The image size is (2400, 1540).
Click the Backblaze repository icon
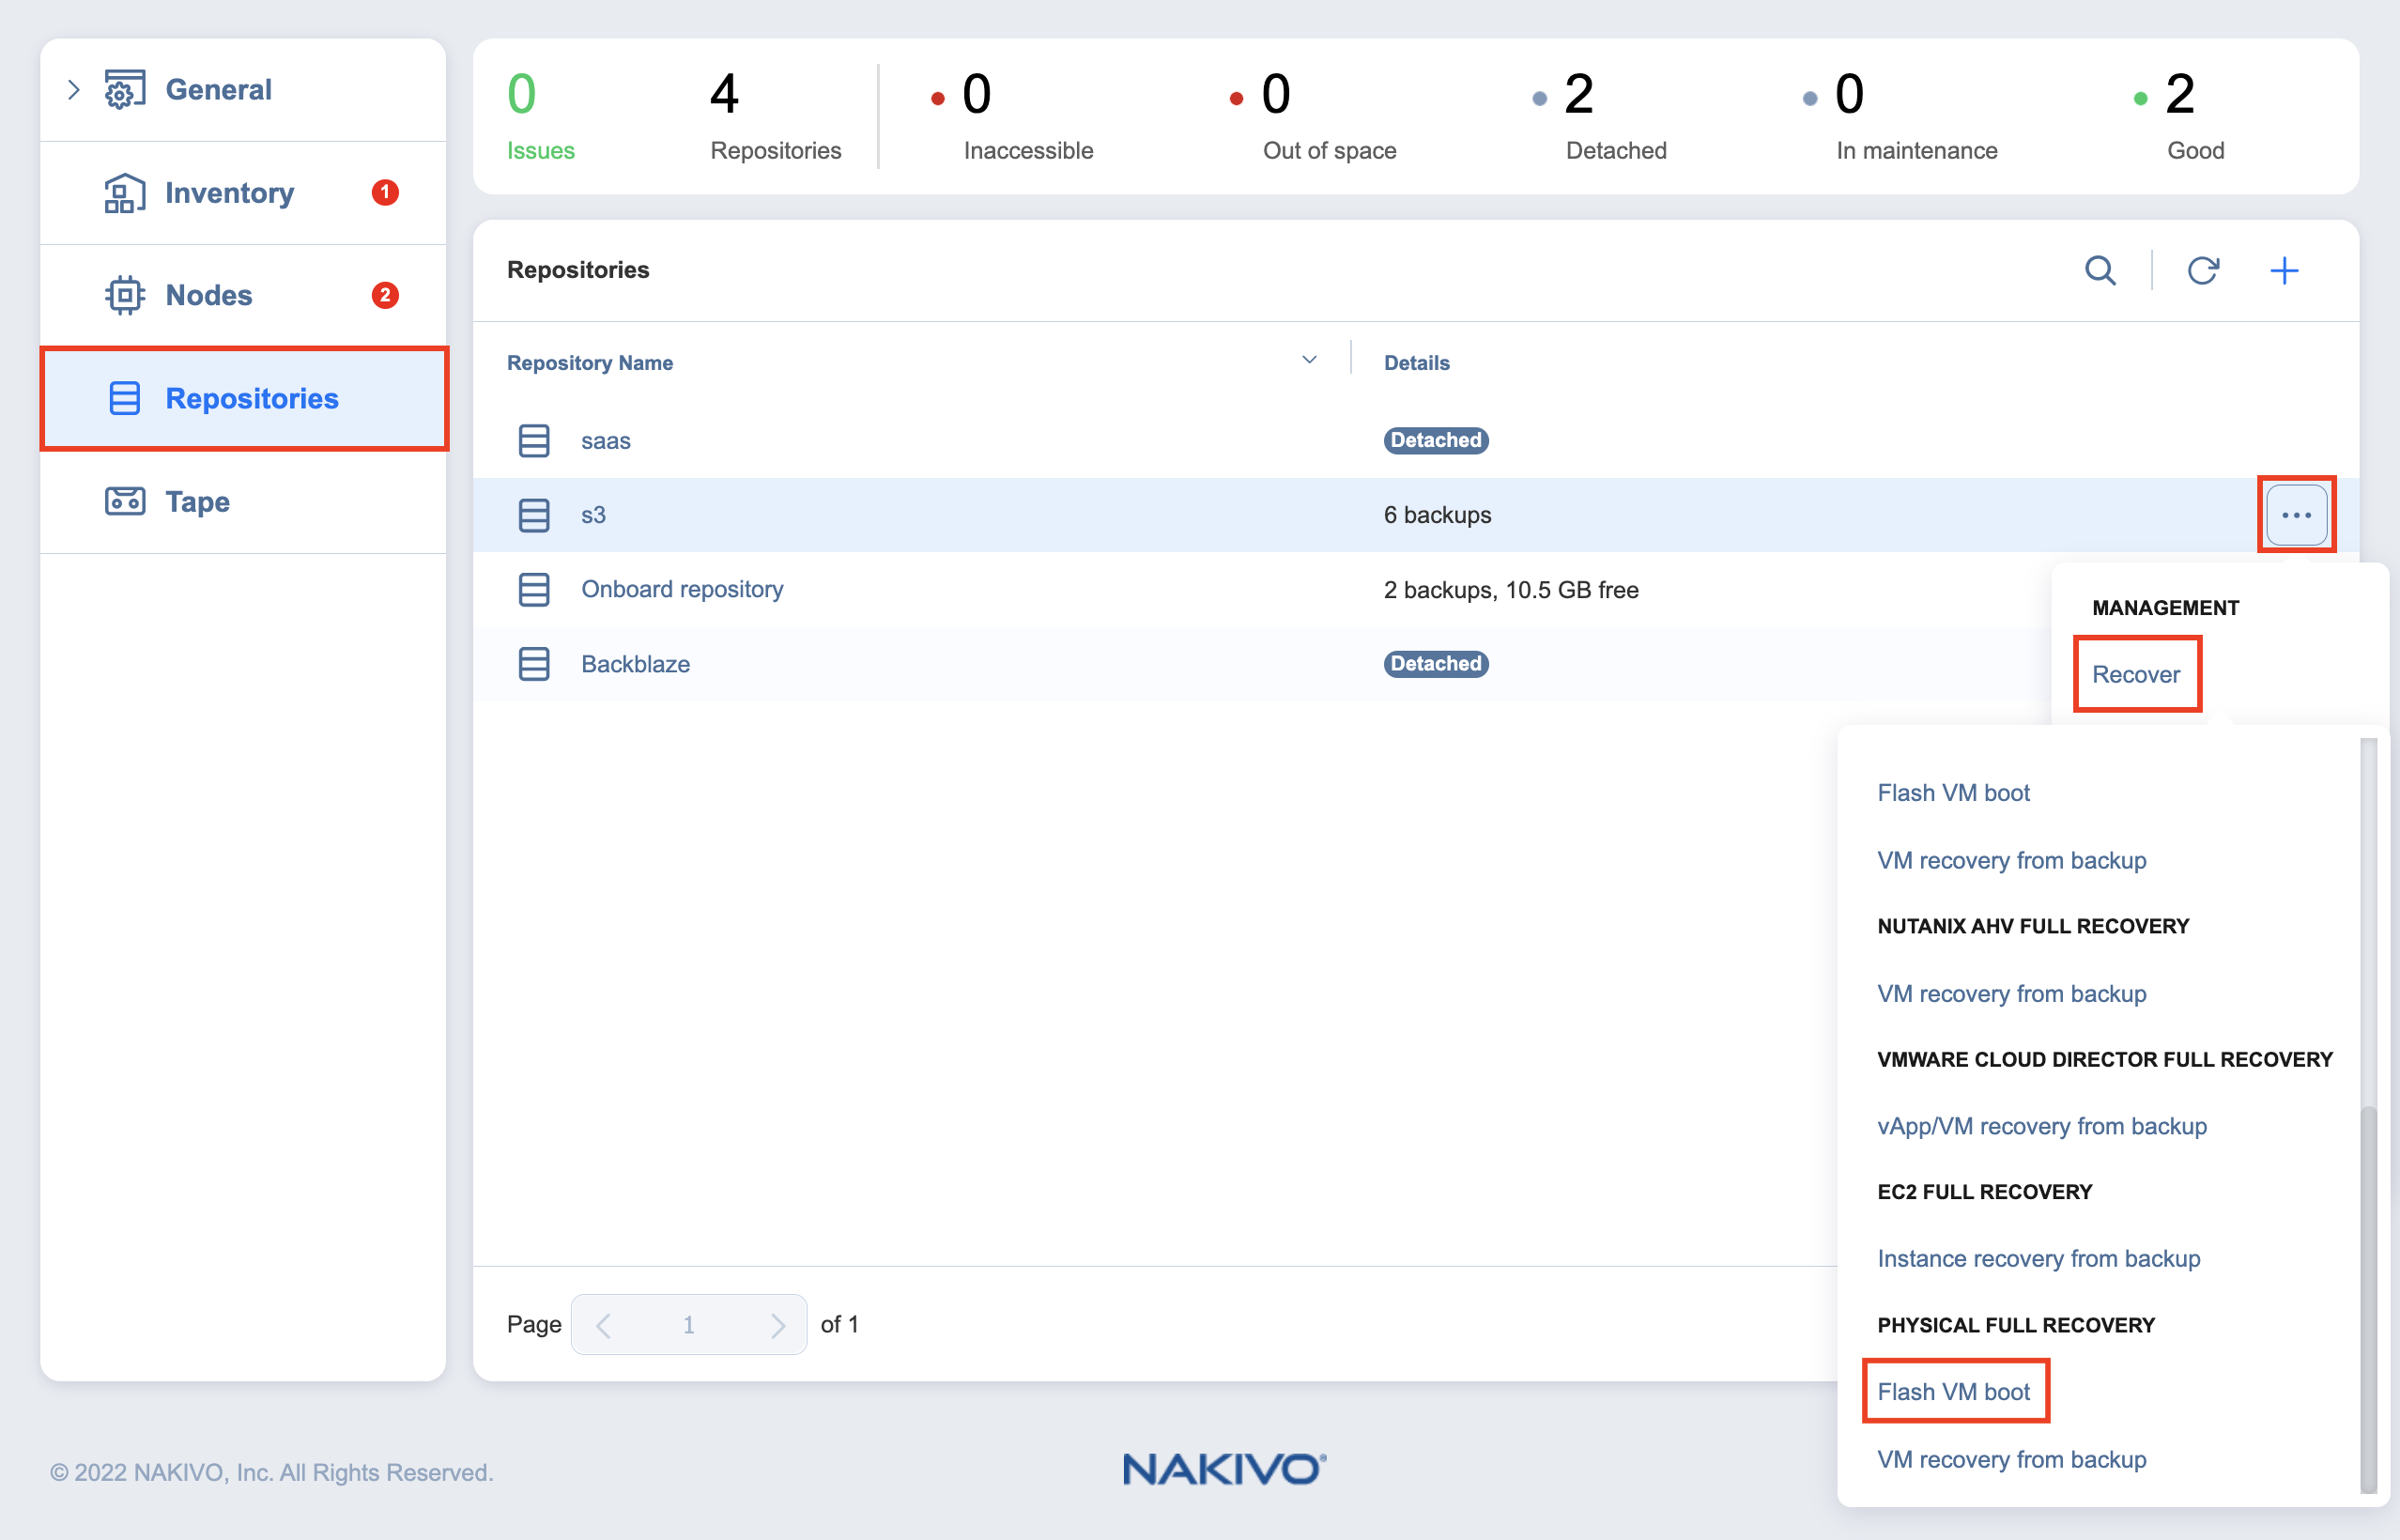pos(534,664)
